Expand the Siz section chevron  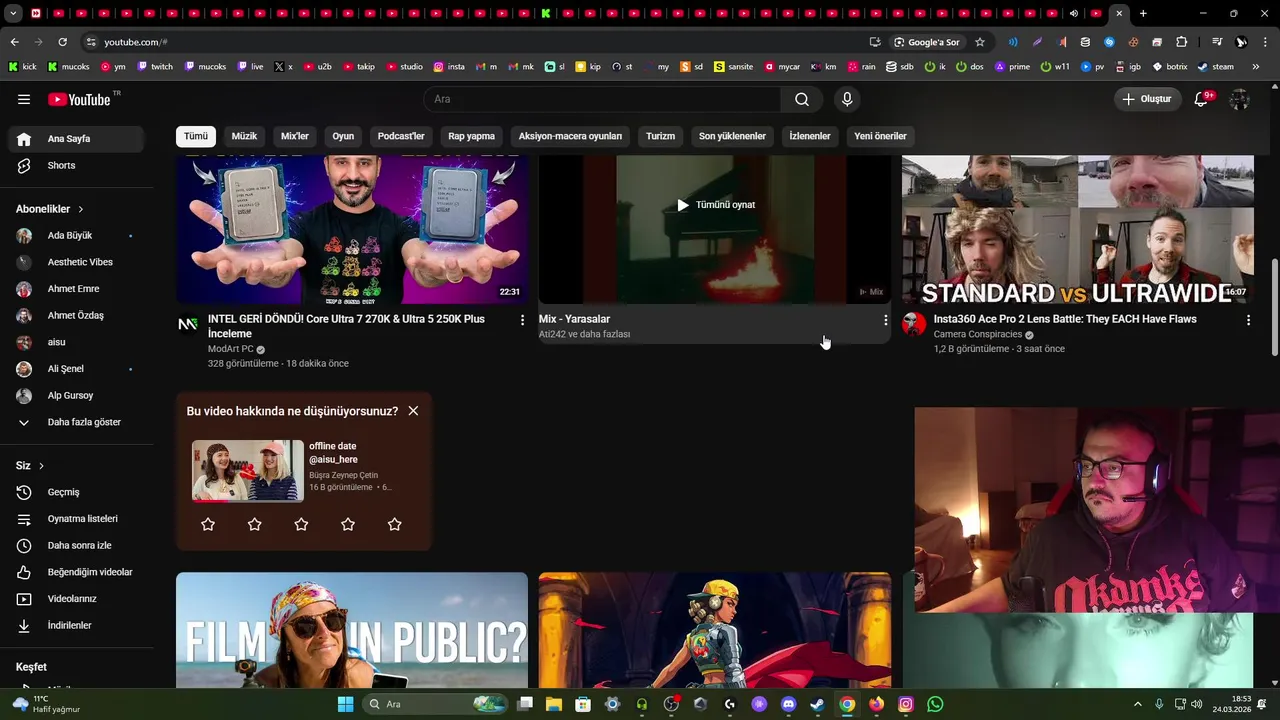[42, 466]
